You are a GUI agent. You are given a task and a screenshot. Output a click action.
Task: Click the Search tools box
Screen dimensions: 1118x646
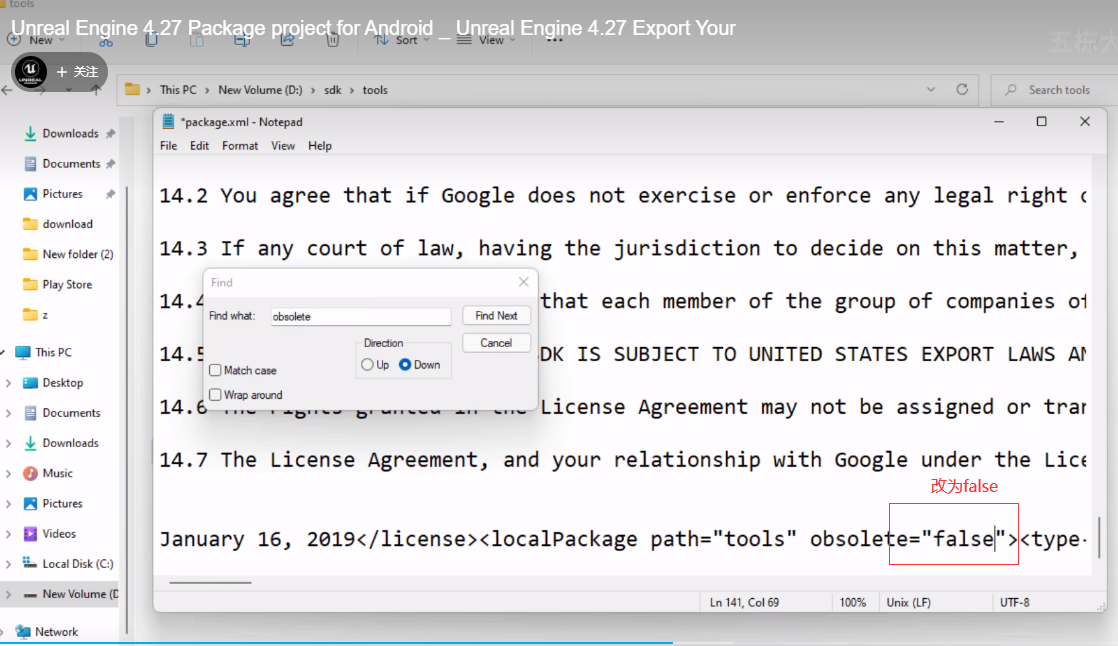(1054, 90)
